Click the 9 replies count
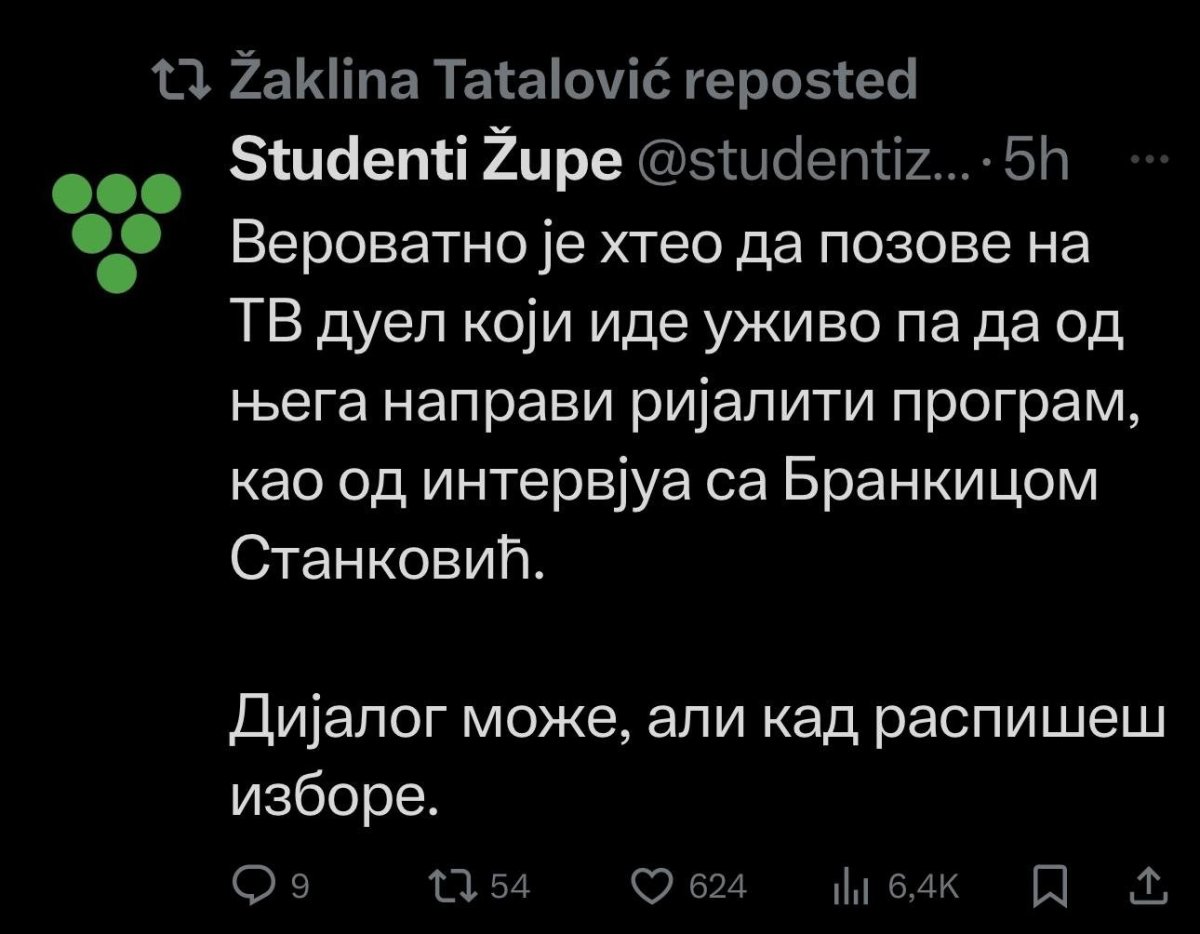The image size is (1200, 934). (297, 885)
